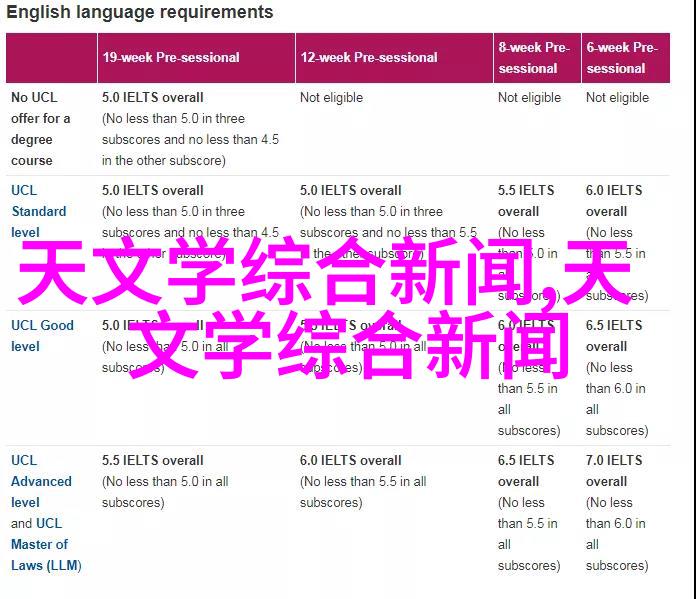Click '6.5 IELTS overall' in Advanced level row
696x599 pixels.
pyautogui.click(x=526, y=471)
